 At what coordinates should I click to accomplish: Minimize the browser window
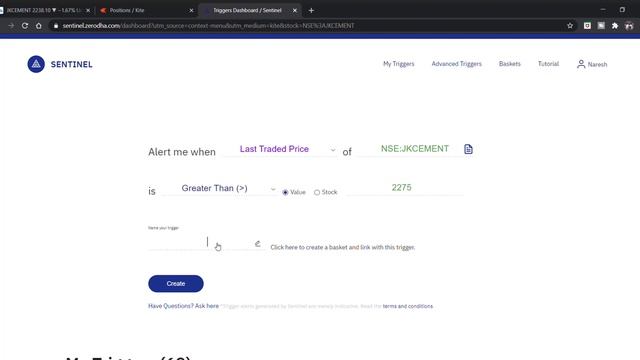point(602,10)
